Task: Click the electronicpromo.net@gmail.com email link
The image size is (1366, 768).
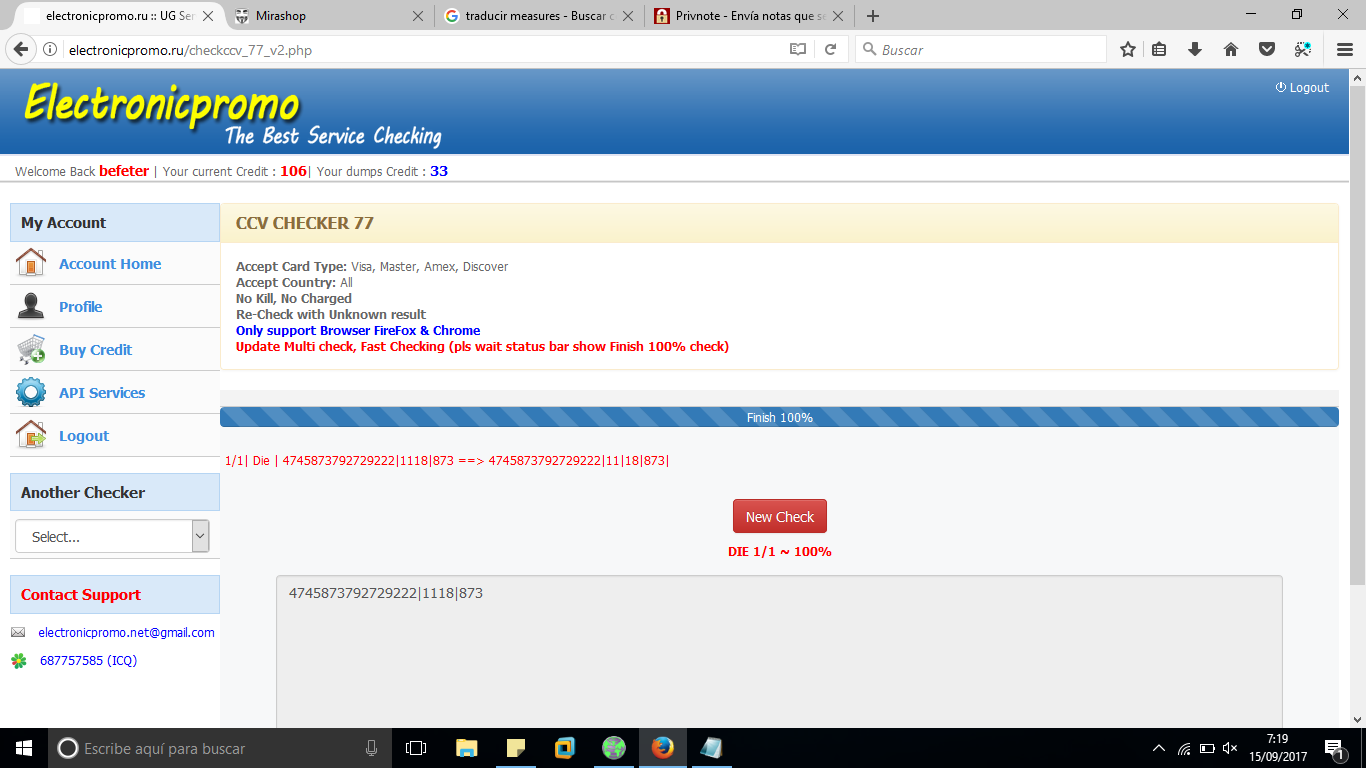Action: [126, 633]
